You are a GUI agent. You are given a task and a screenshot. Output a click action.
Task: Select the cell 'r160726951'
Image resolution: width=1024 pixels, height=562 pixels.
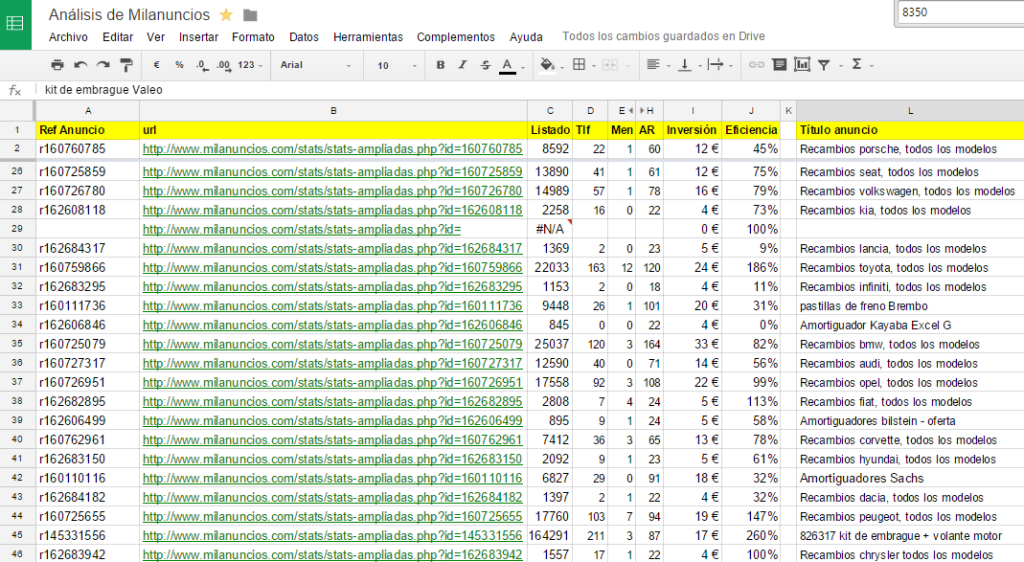pyautogui.click(x=87, y=382)
